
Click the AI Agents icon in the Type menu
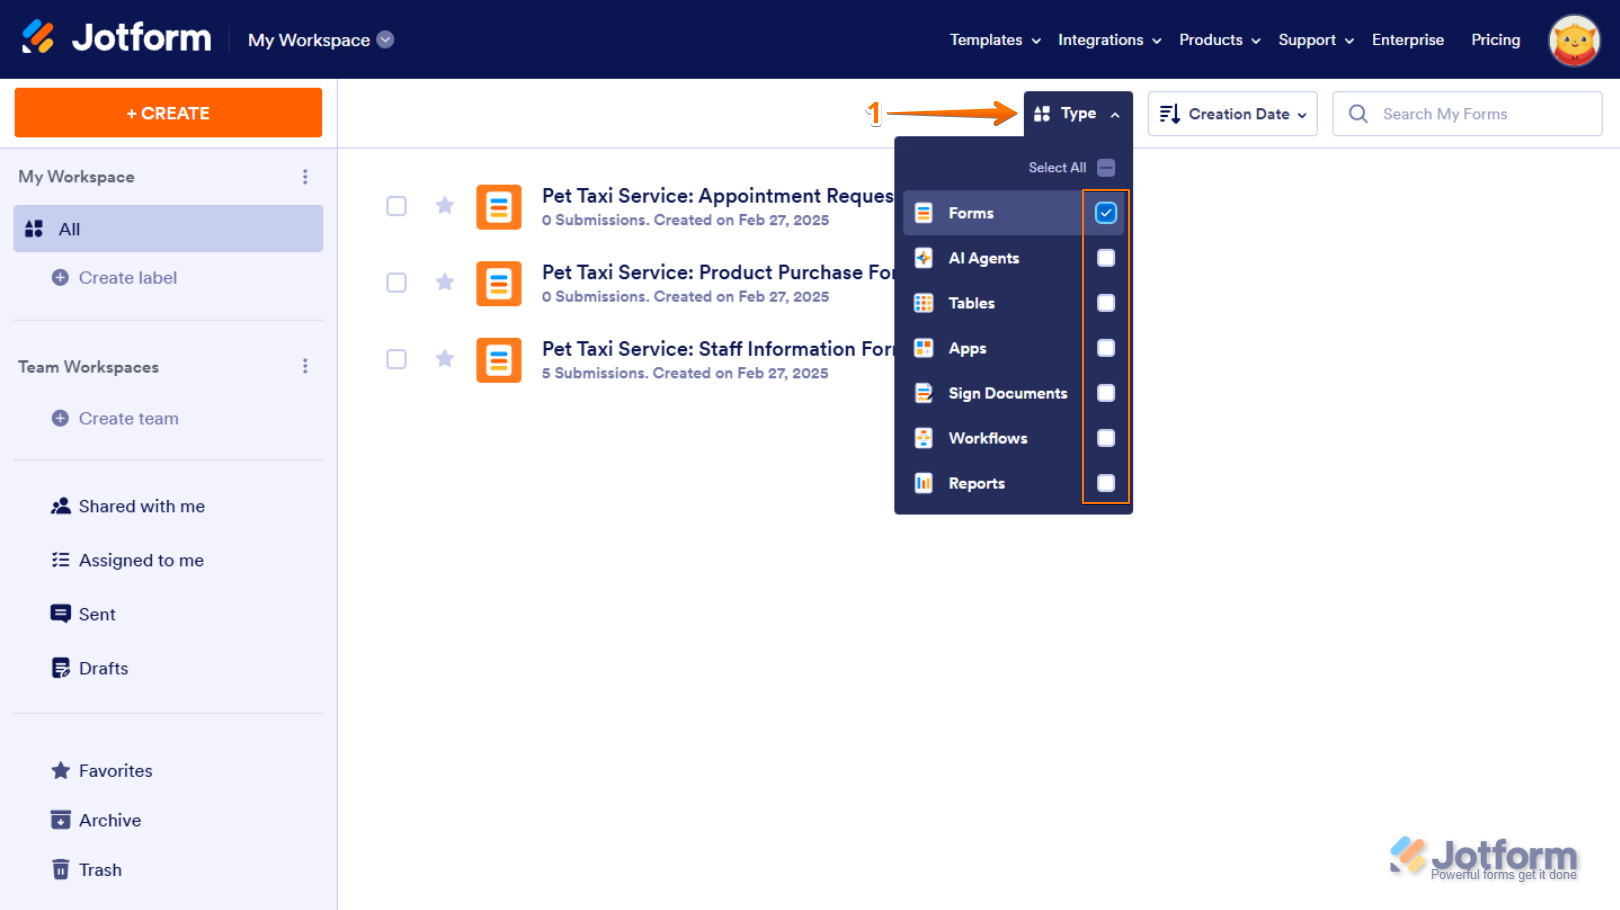point(923,257)
